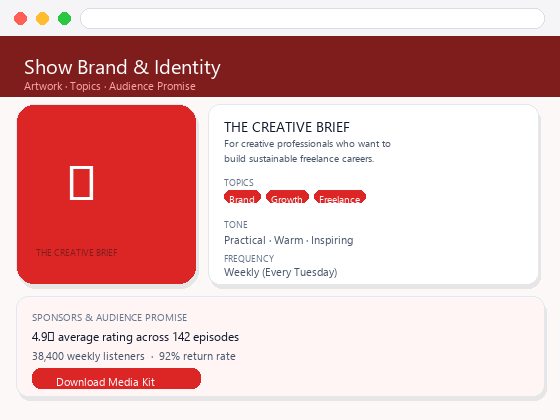560x420 pixels.
Task: Click the Download Media Kit button
Action: coord(116,379)
